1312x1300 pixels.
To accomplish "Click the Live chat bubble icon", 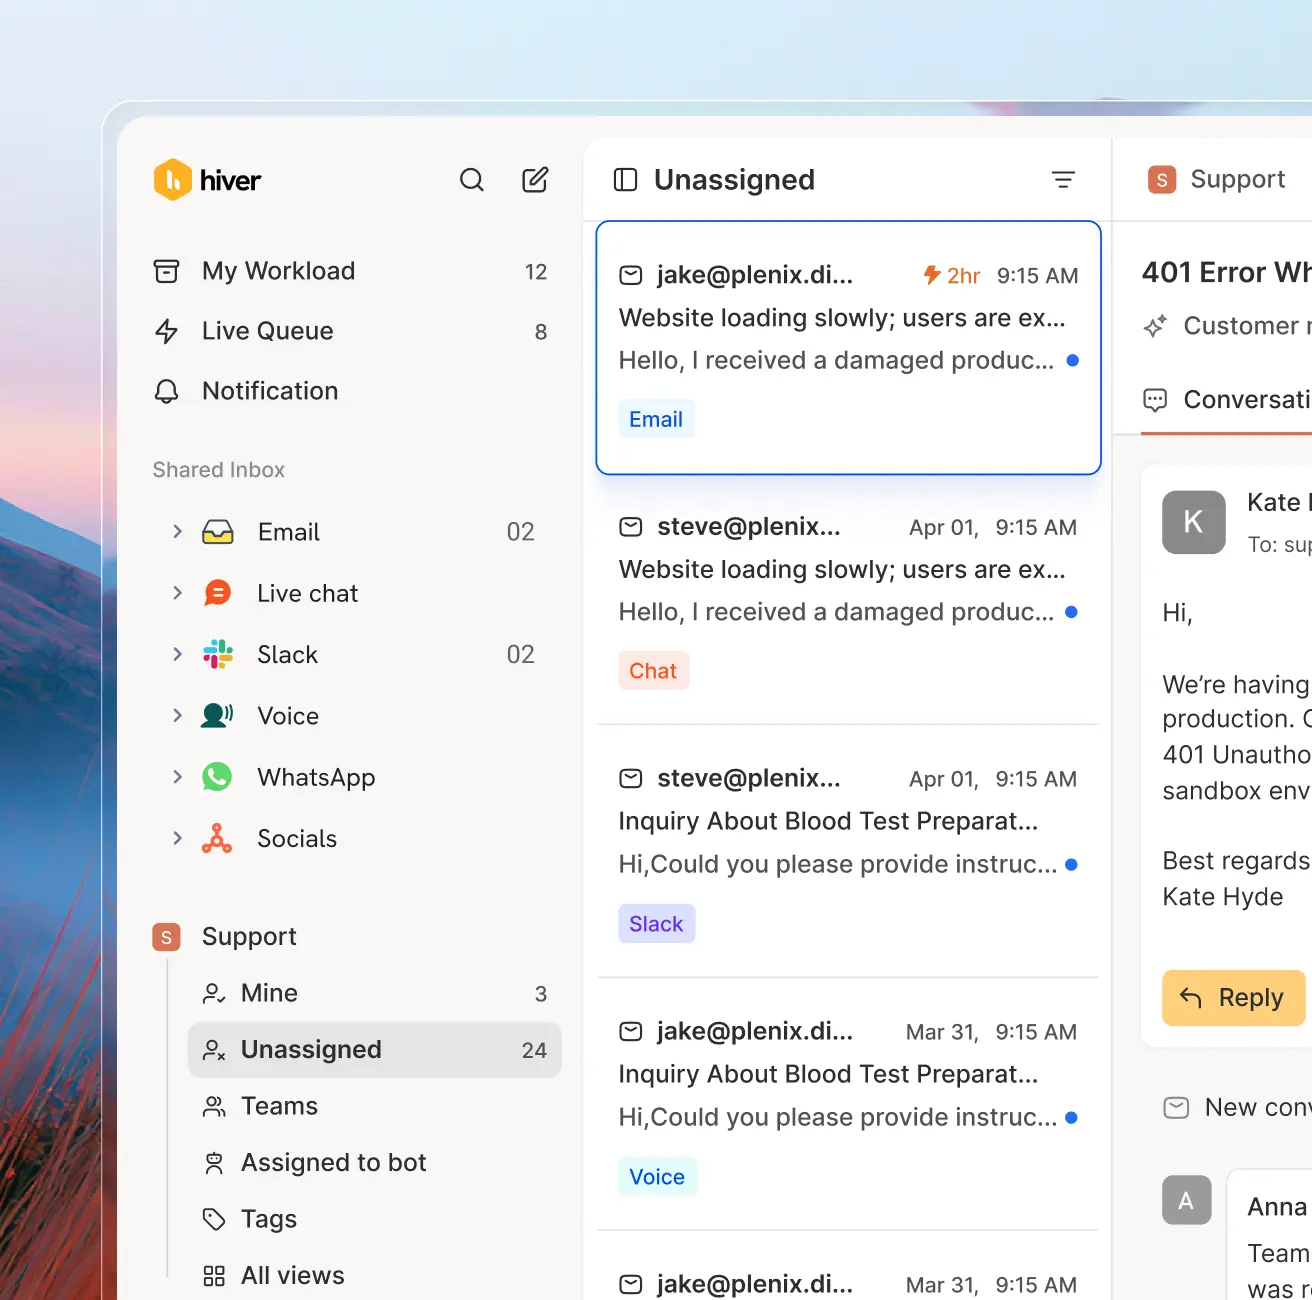I will point(217,593).
